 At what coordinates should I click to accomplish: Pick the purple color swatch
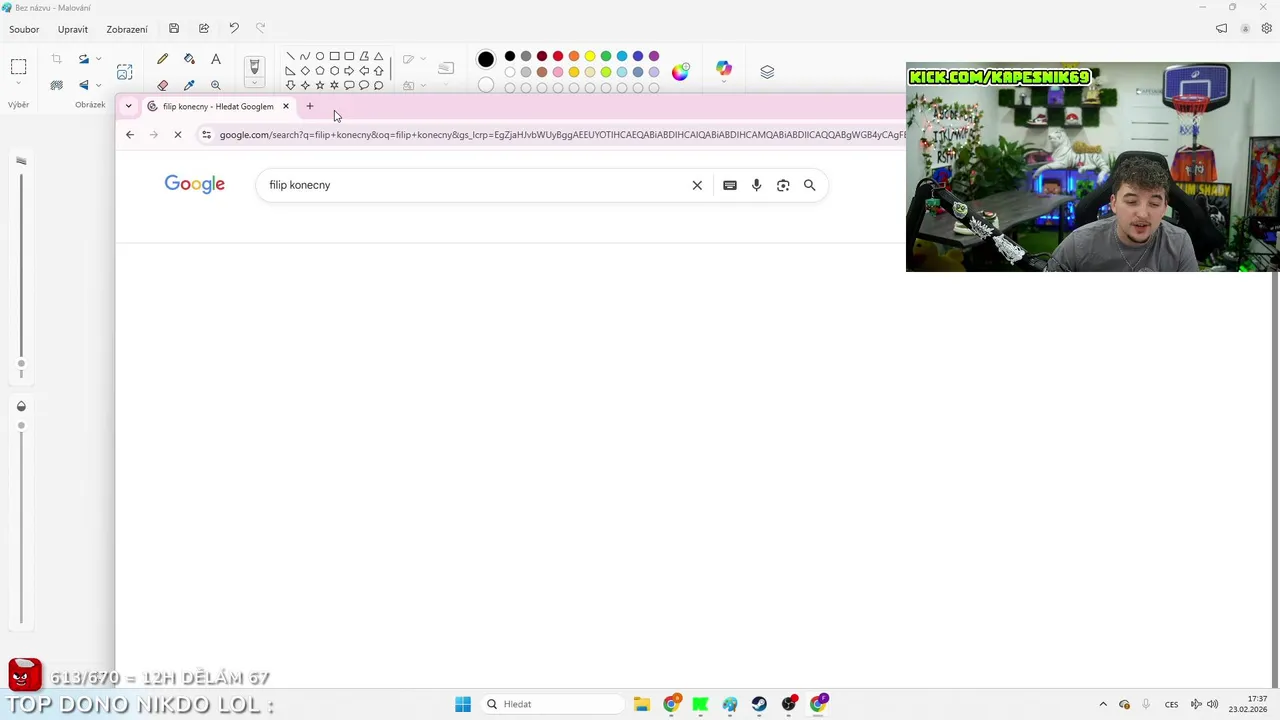click(654, 56)
